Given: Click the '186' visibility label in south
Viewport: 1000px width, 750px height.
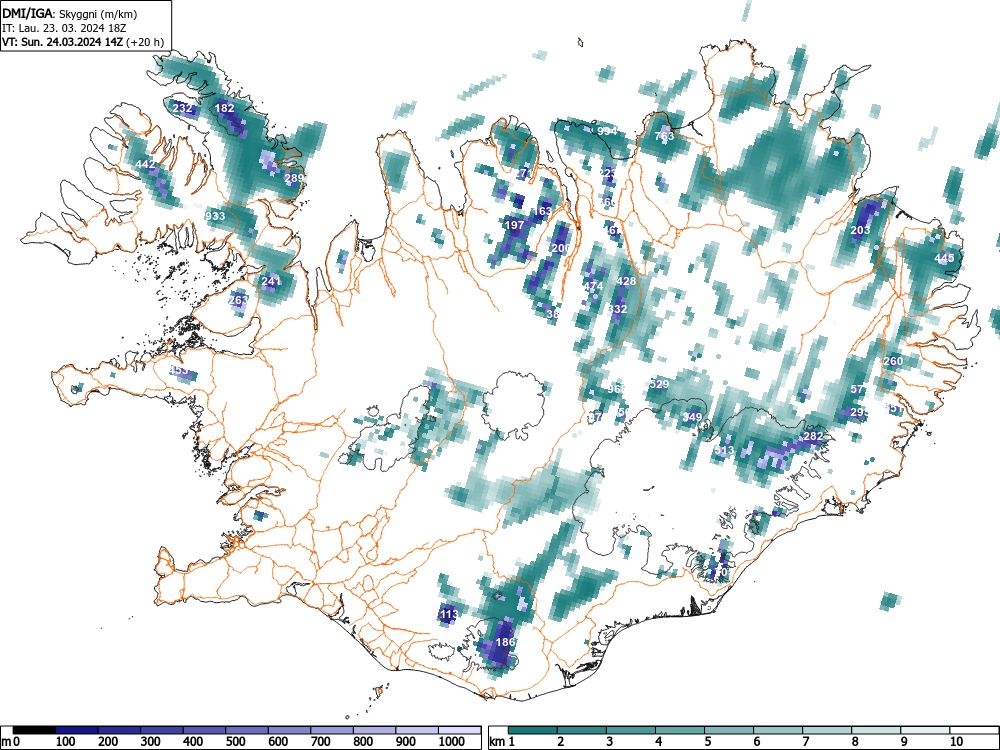Looking at the screenshot, I should pos(505,642).
